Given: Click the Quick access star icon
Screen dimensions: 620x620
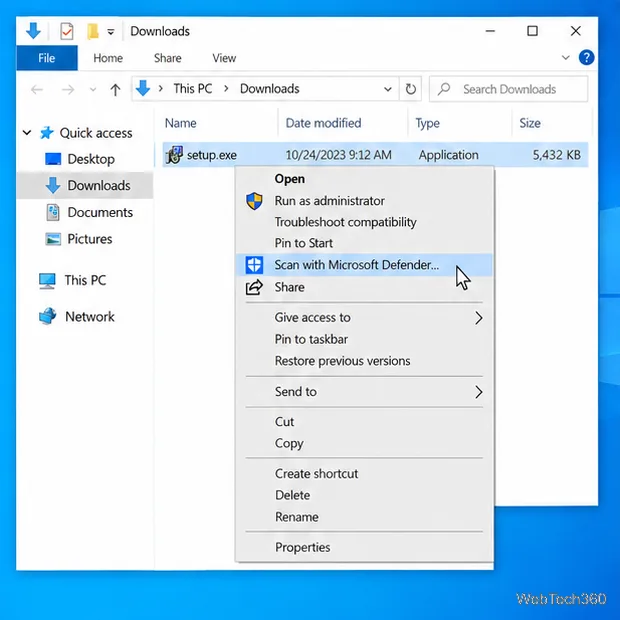Looking at the screenshot, I should click(x=47, y=133).
